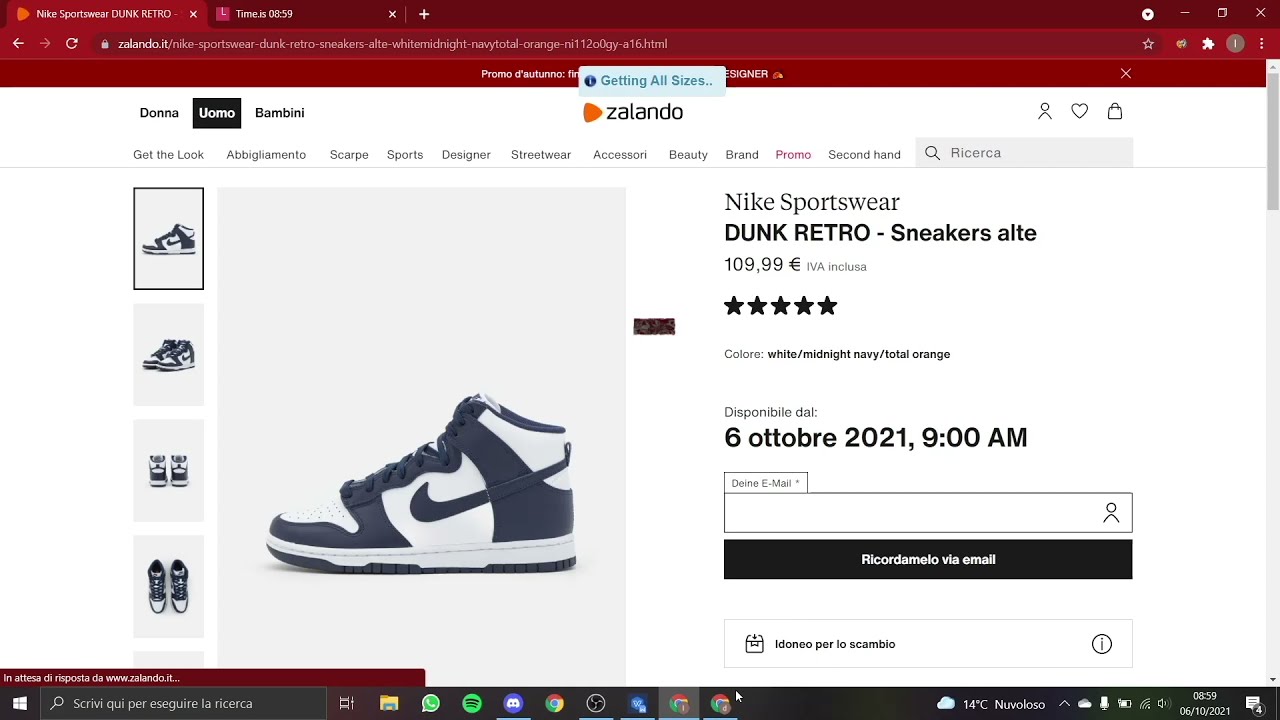Open WhatsApp from the taskbar
The width and height of the screenshot is (1280, 720).
[431, 704]
